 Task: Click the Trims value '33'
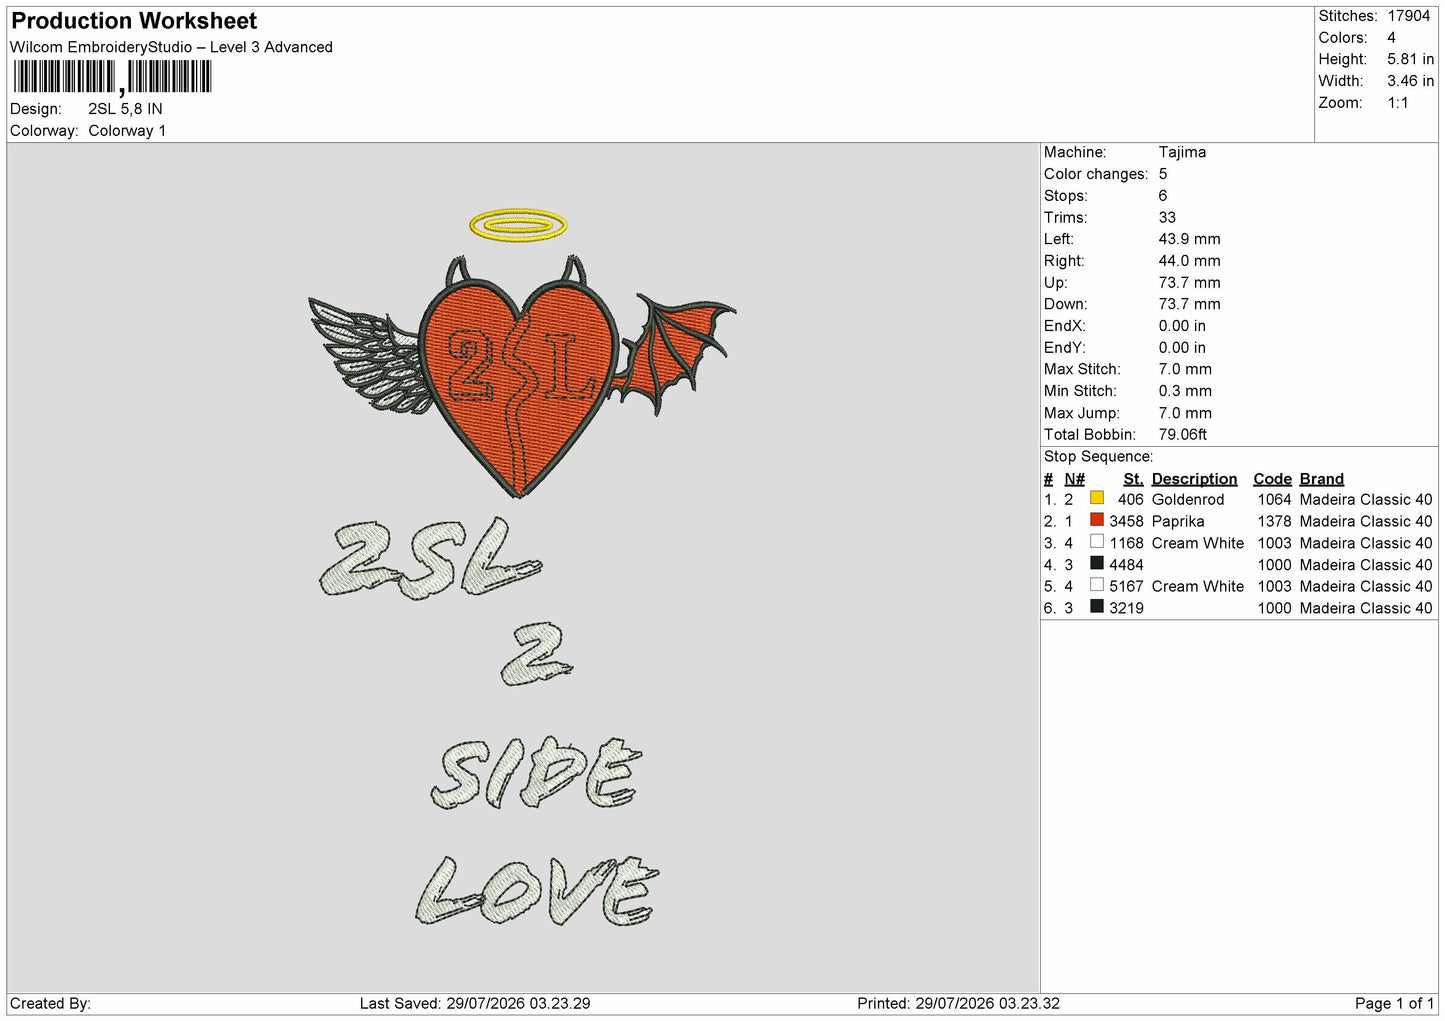coord(1167,218)
